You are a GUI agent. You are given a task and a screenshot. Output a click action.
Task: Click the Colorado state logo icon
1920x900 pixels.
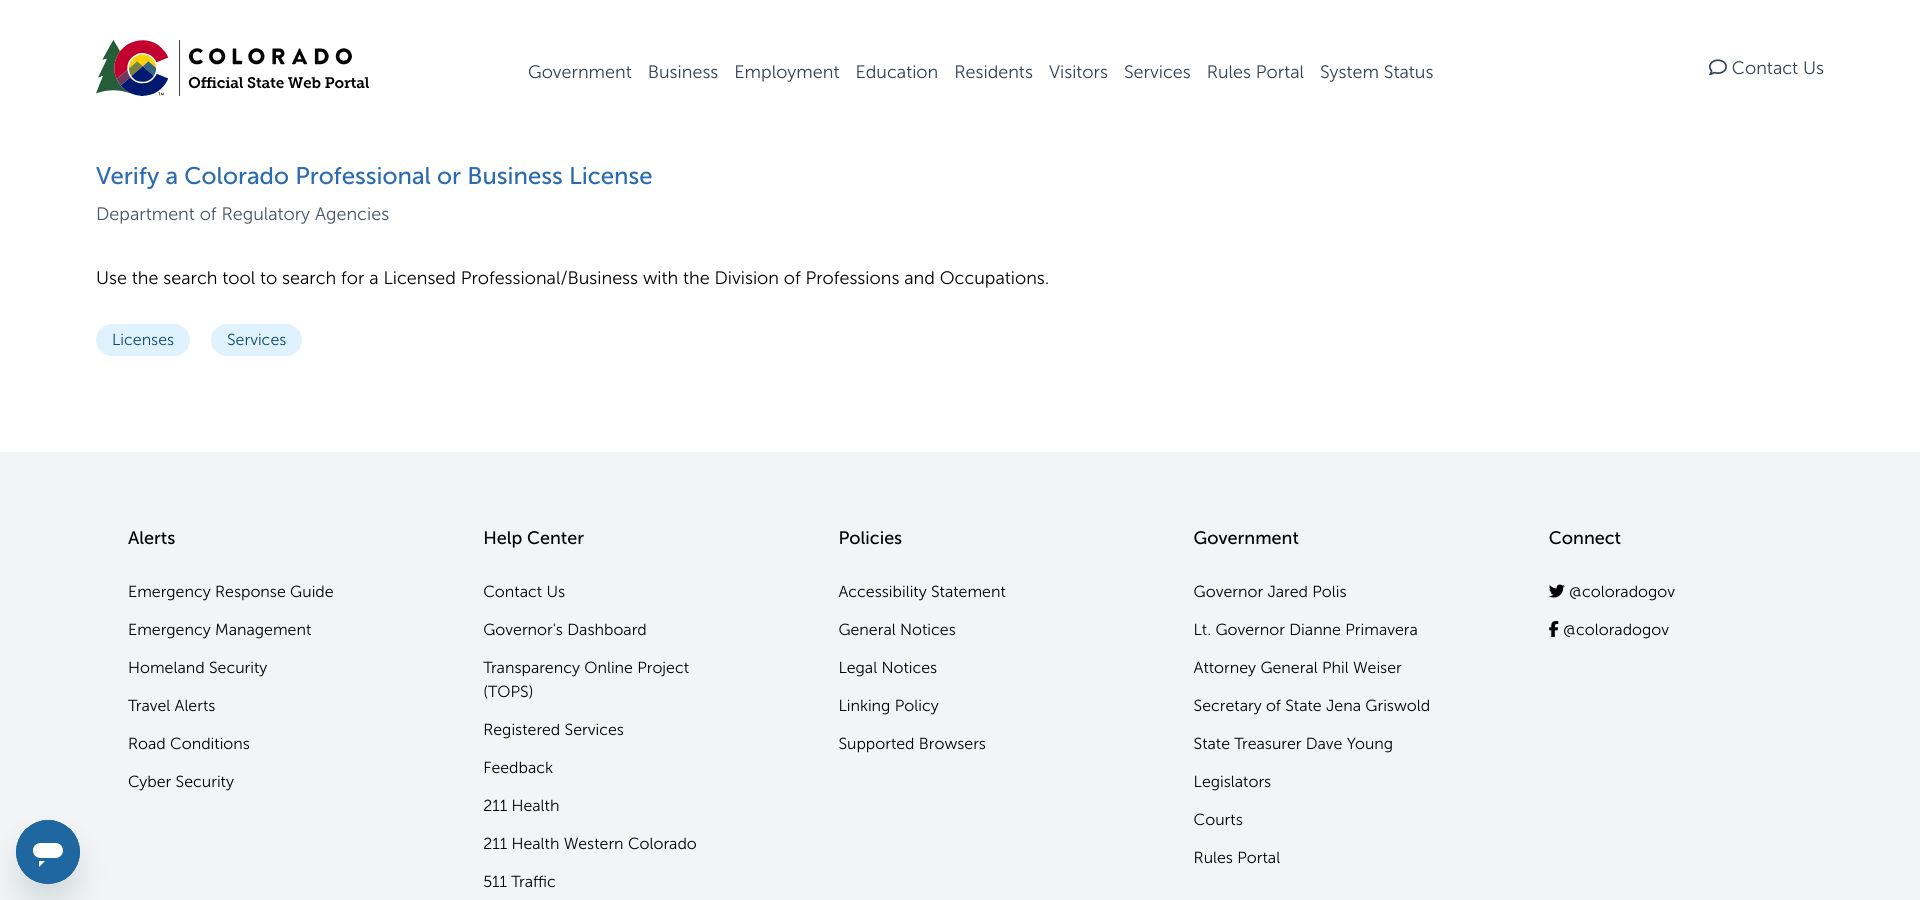click(x=133, y=68)
